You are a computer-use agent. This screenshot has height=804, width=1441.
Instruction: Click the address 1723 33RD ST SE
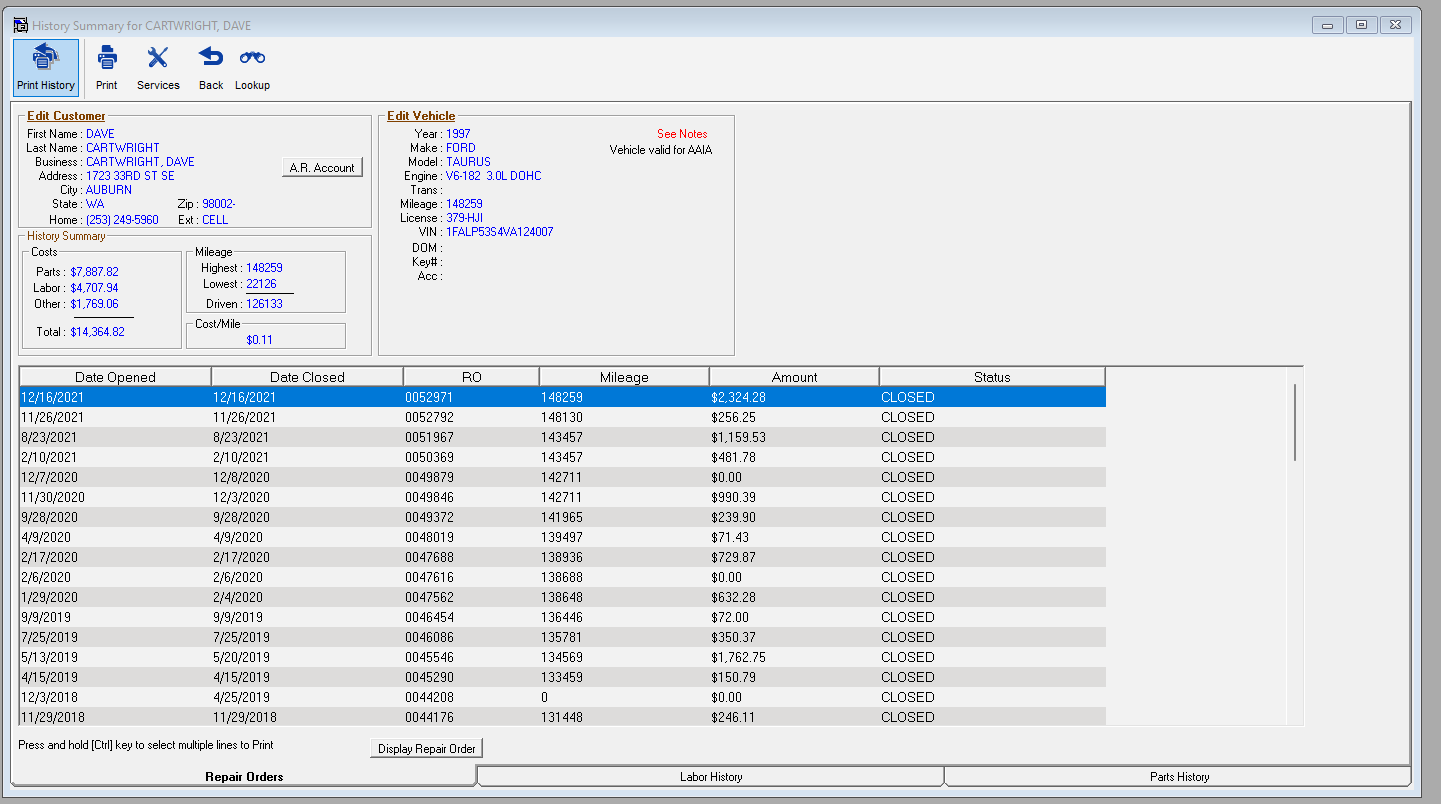pyautogui.click(x=130, y=176)
